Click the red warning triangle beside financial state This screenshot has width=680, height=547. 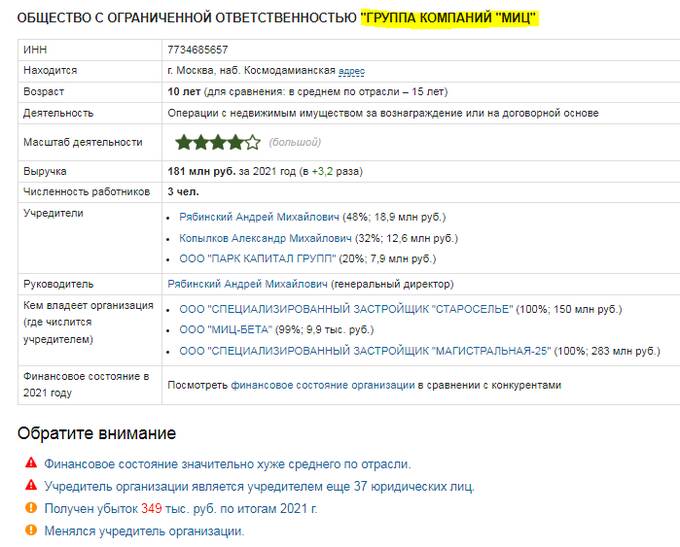tap(31, 462)
